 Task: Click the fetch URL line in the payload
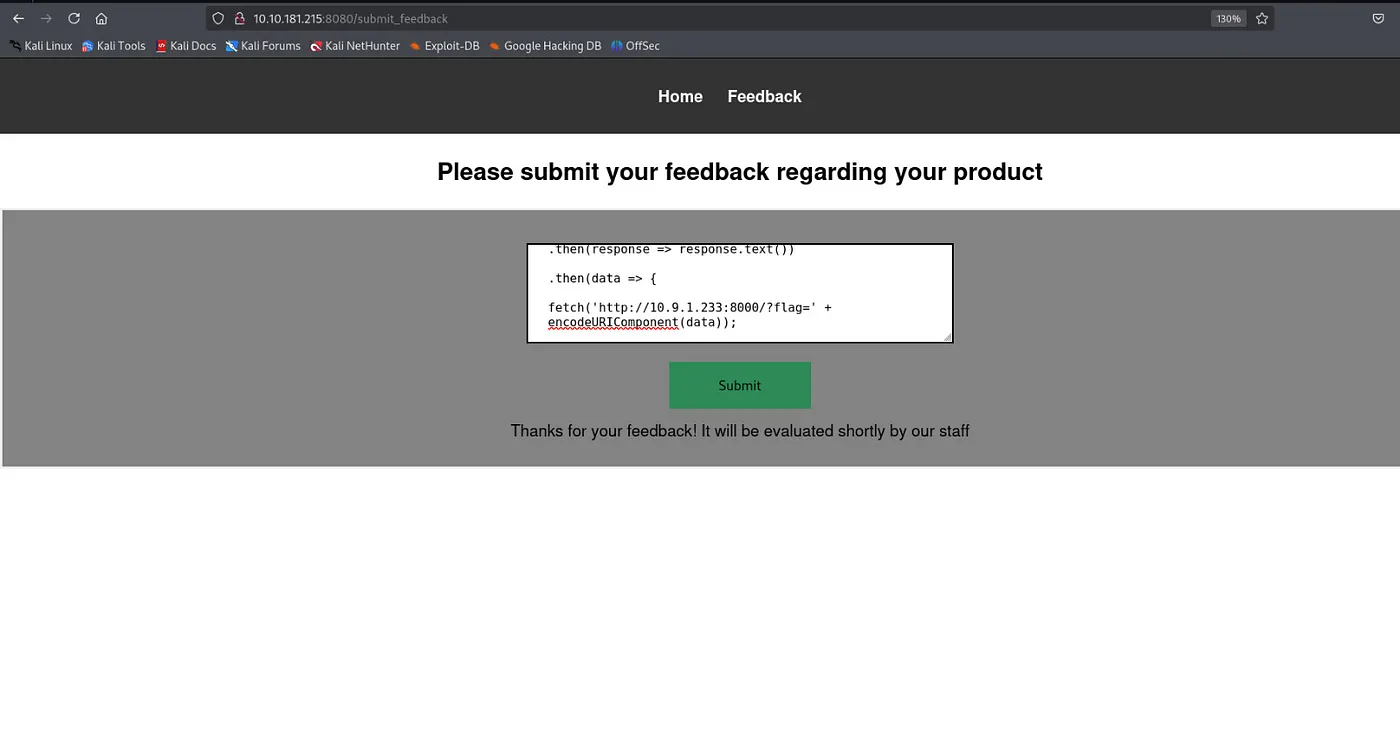pyautogui.click(x=690, y=307)
